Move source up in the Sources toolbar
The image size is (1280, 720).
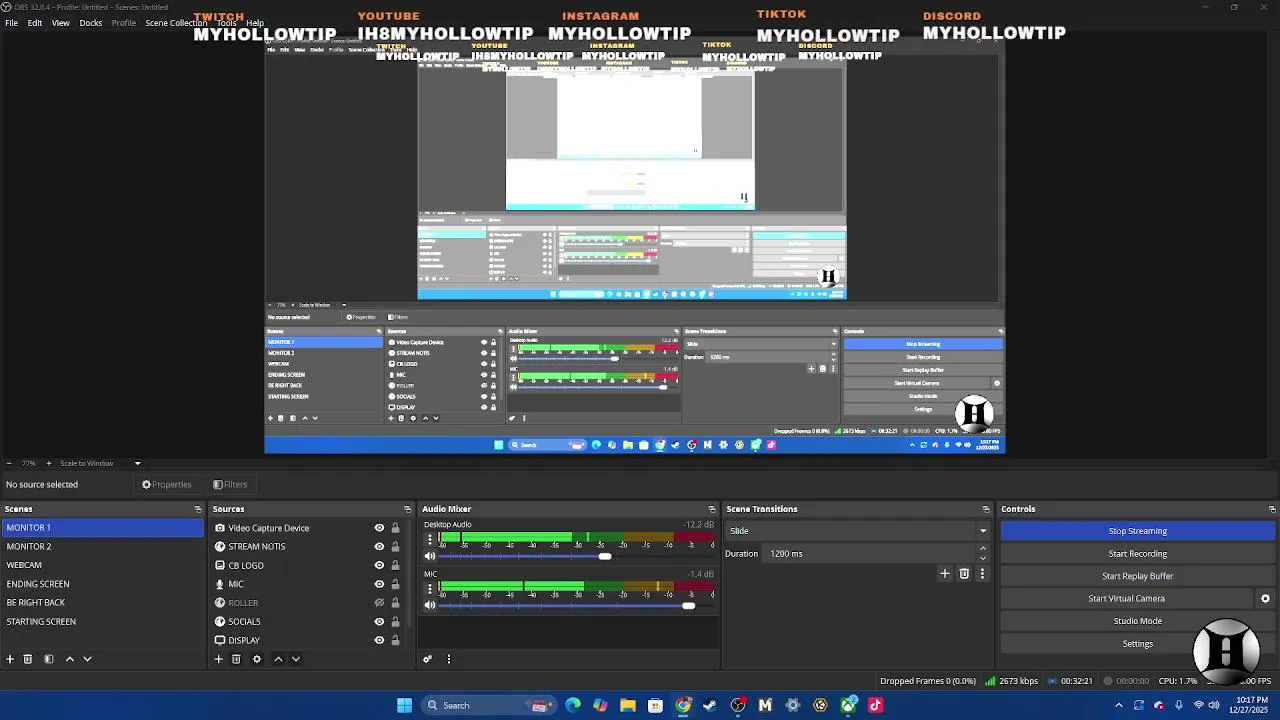[278, 659]
